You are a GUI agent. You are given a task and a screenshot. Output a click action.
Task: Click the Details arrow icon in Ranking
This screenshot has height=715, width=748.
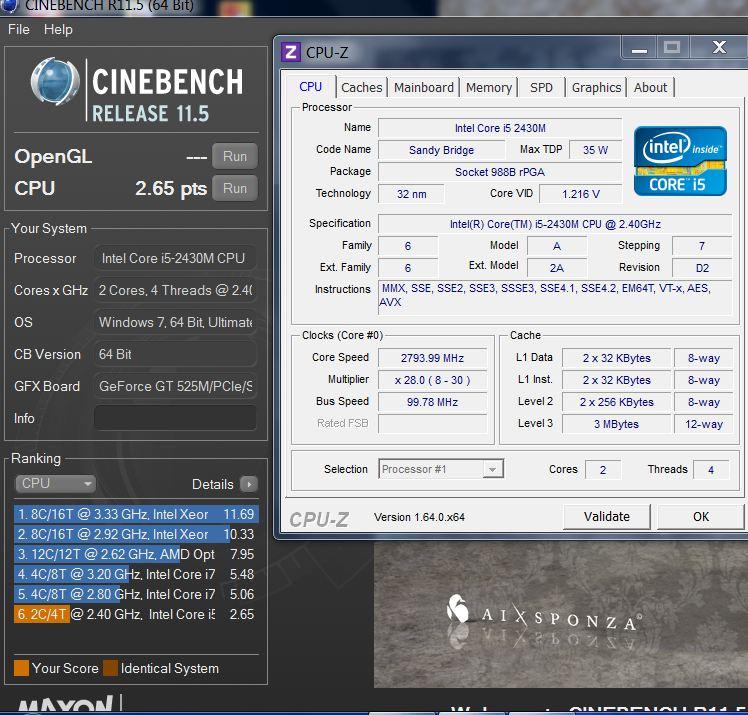pyautogui.click(x=249, y=484)
